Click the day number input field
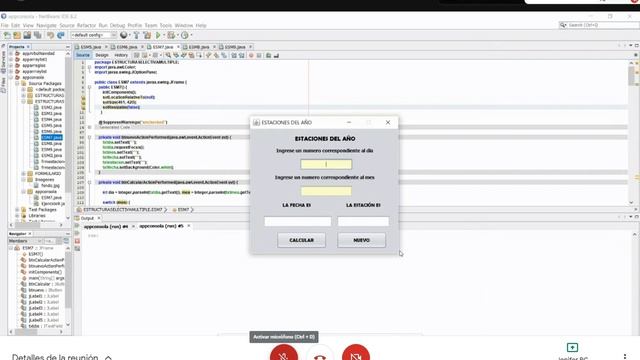This screenshot has width=640, height=360. tap(326, 164)
